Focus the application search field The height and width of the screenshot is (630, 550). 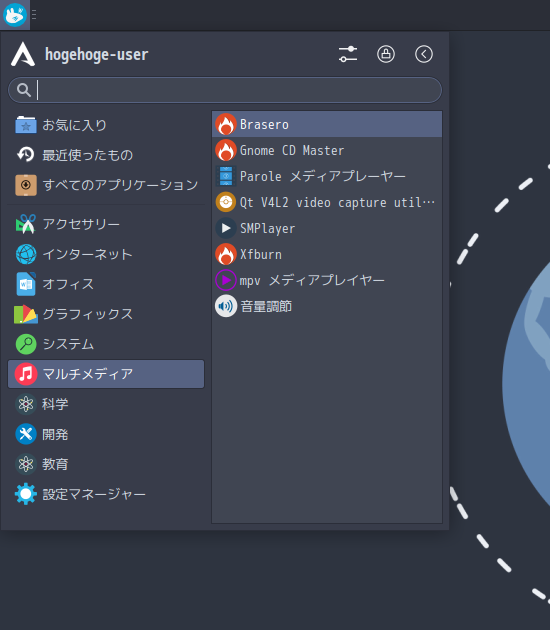225,90
